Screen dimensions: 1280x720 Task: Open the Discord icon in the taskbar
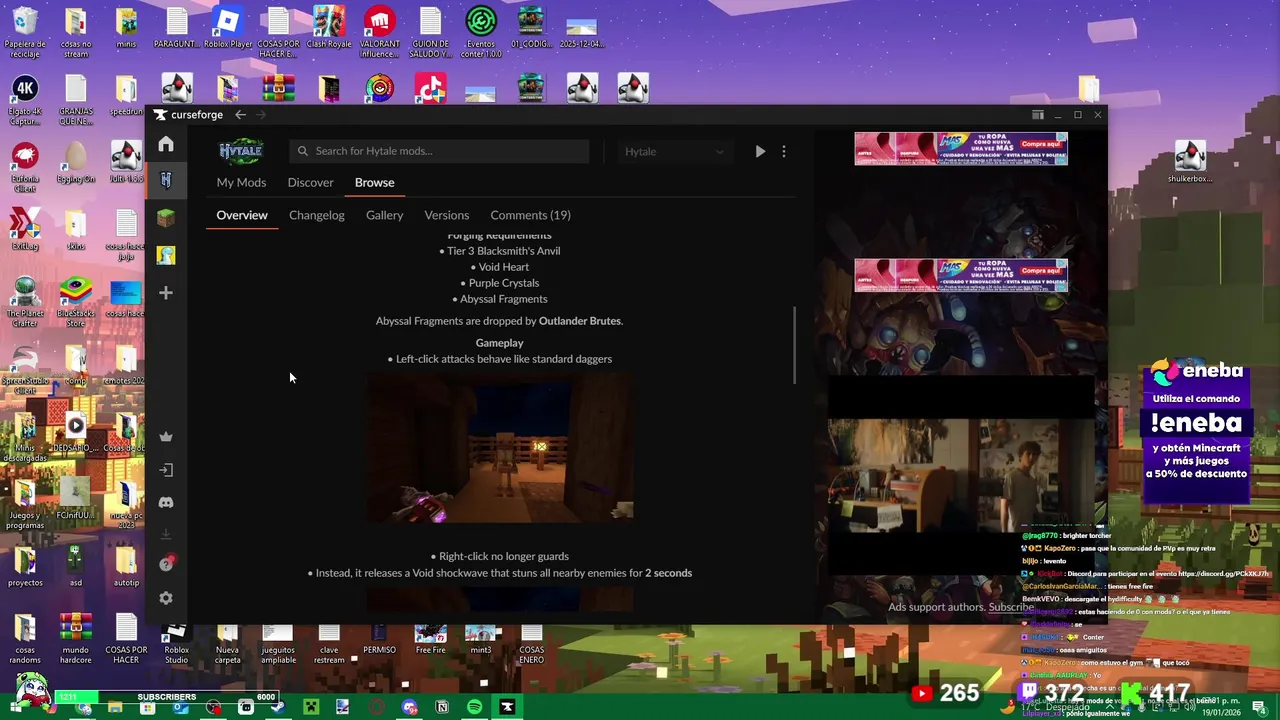coord(409,707)
